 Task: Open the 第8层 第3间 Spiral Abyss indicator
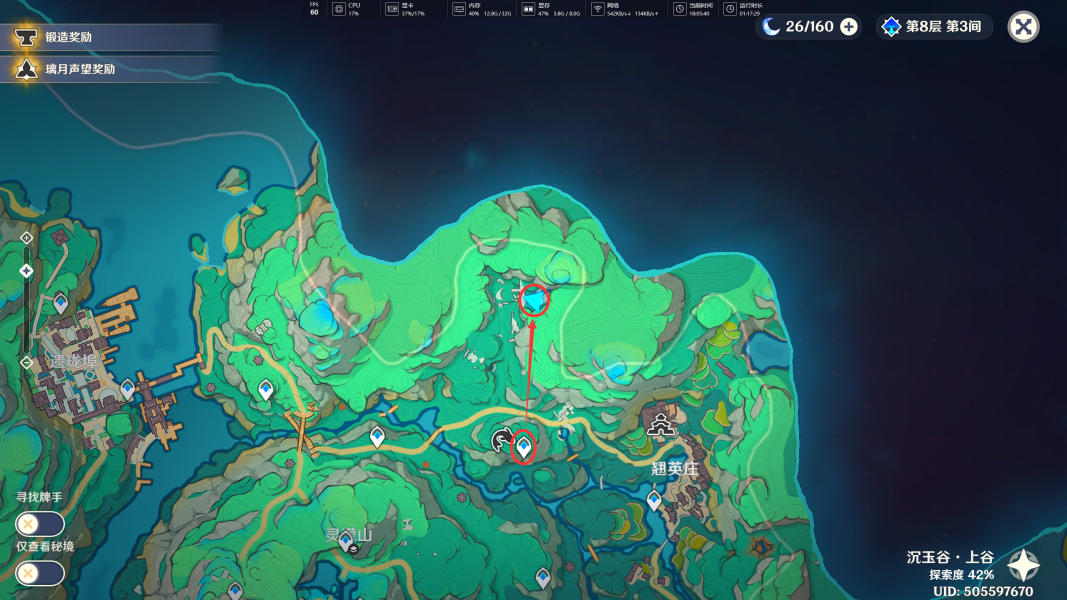933,27
